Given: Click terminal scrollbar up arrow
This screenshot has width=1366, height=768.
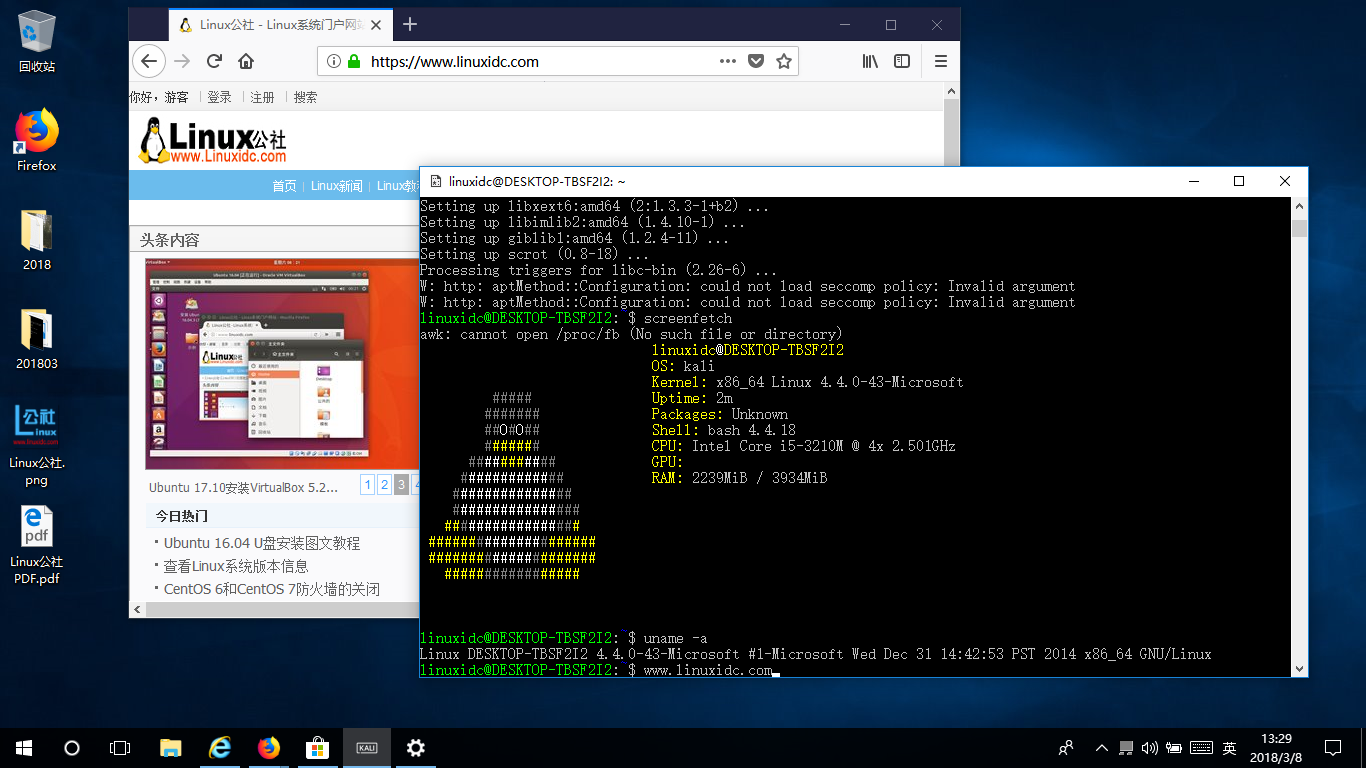Looking at the screenshot, I should pos(1300,206).
